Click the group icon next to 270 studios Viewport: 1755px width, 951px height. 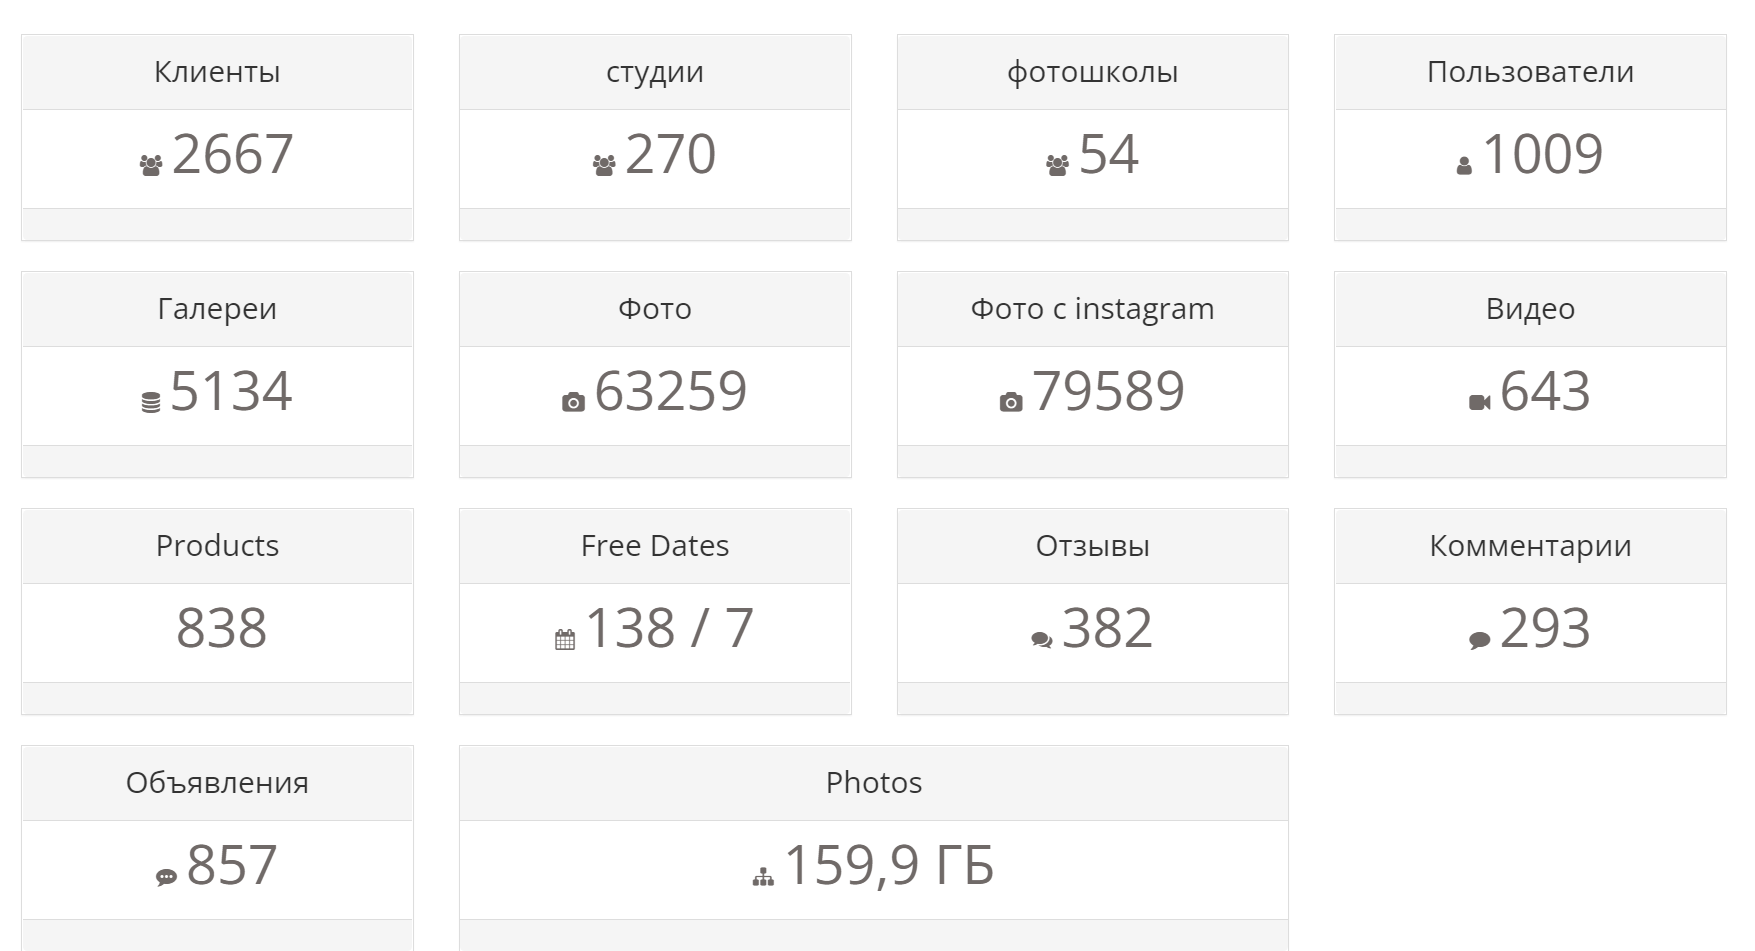604,166
